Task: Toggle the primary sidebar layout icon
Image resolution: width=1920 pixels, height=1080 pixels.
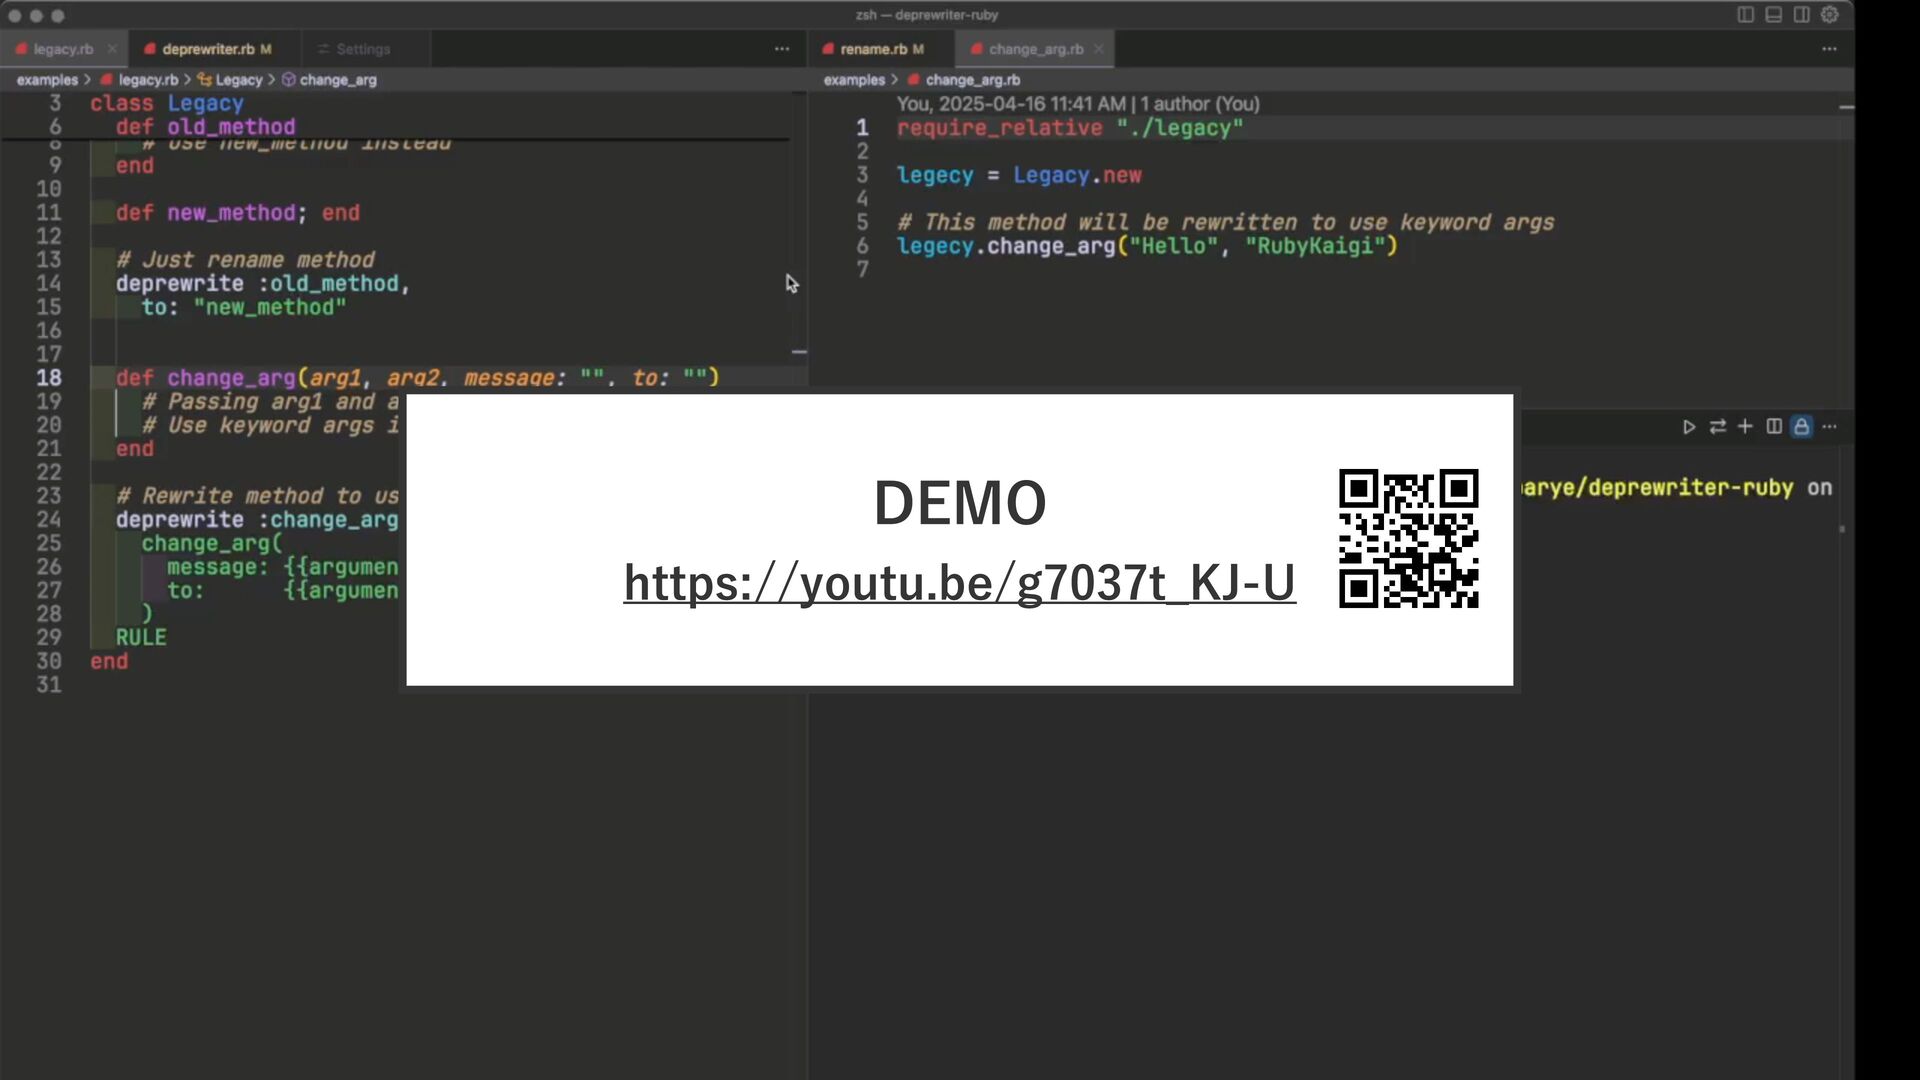Action: [x=1745, y=15]
